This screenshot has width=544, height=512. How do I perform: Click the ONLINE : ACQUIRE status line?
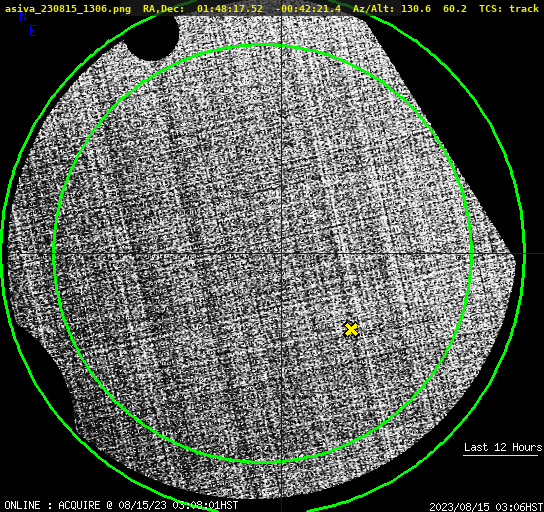click(121, 505)
